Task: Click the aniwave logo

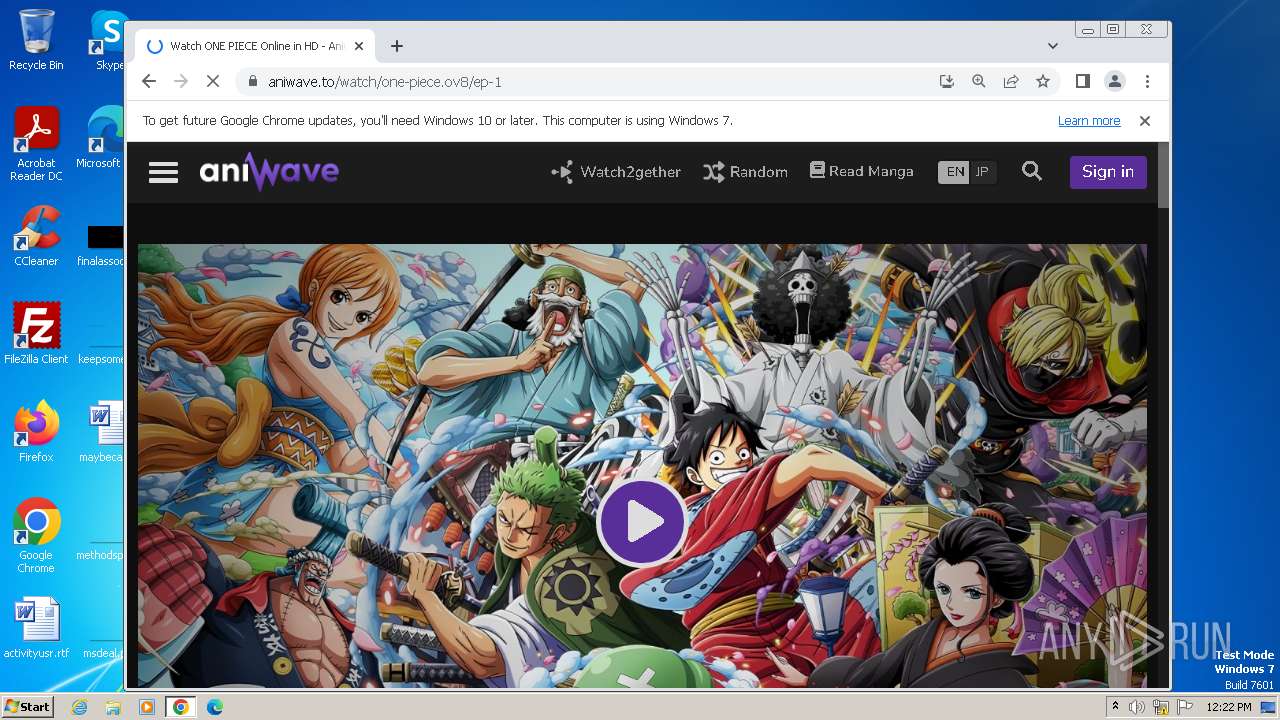Action: click(x=269, y=172)
